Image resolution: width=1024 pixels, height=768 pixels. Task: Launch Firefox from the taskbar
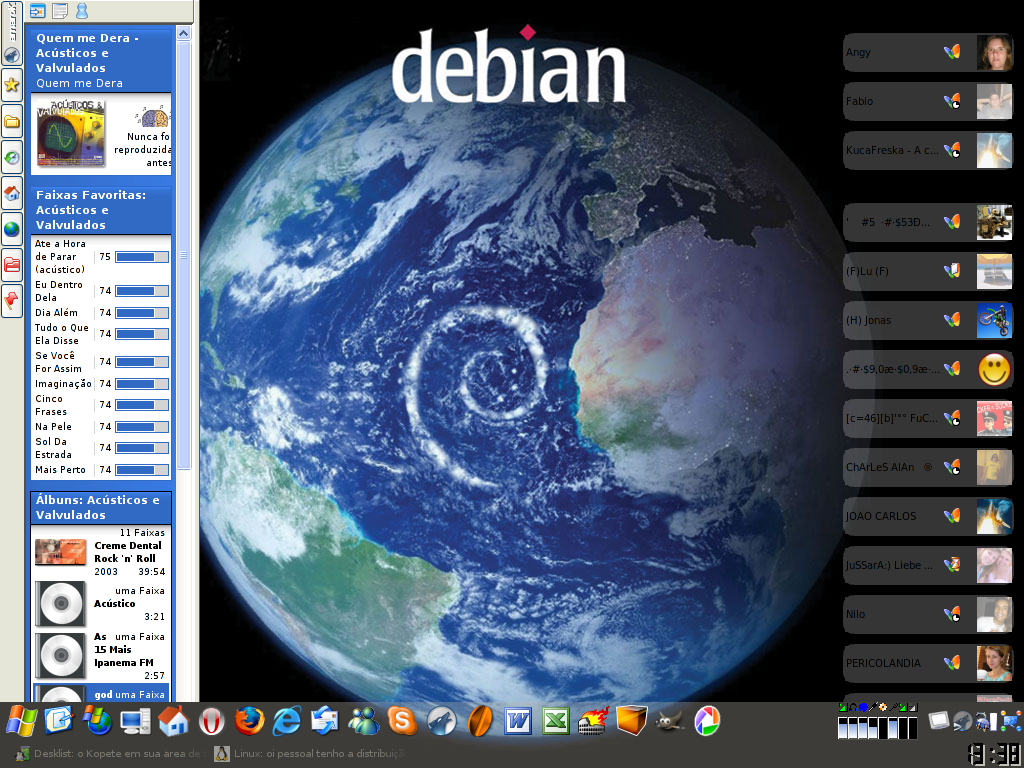point(249,721)
